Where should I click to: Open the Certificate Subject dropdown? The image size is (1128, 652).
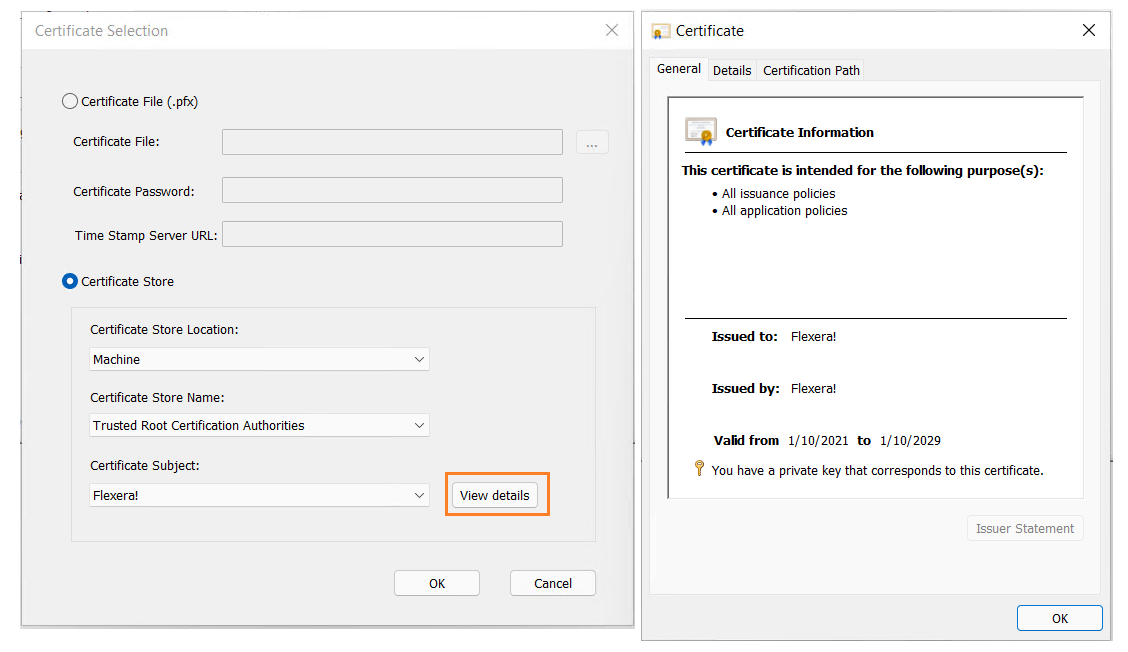(x=259, y=495)
